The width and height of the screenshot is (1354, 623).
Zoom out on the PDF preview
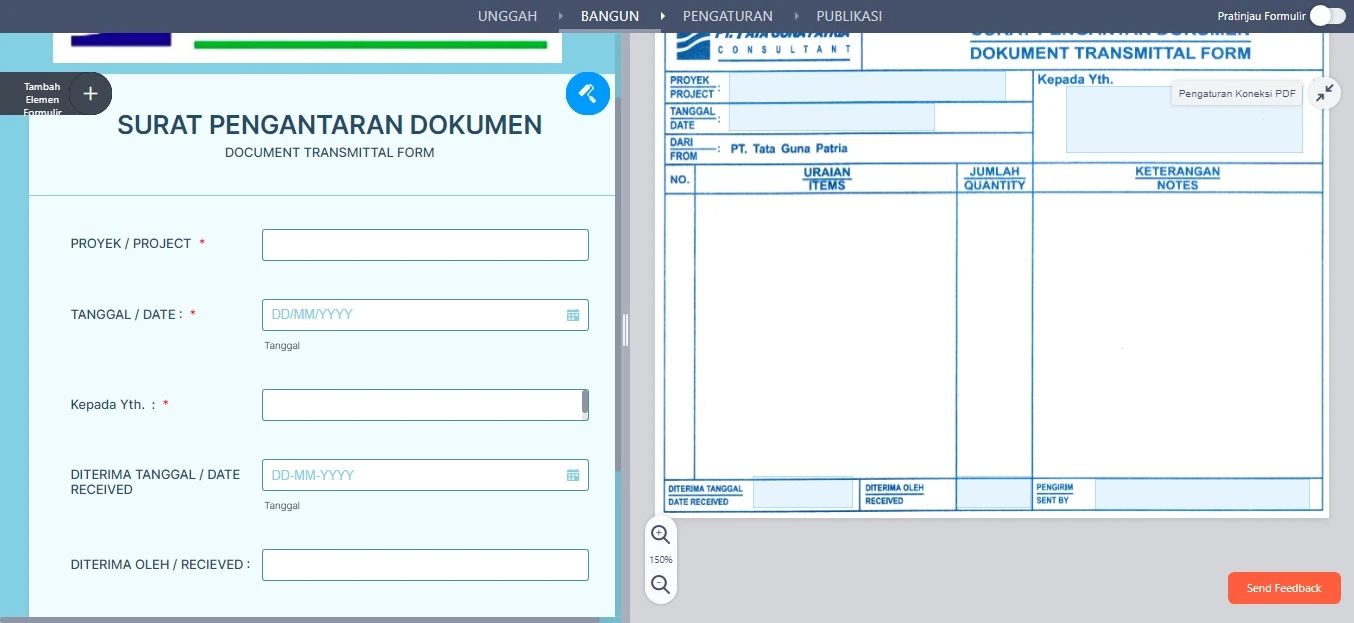coord(660,585)
